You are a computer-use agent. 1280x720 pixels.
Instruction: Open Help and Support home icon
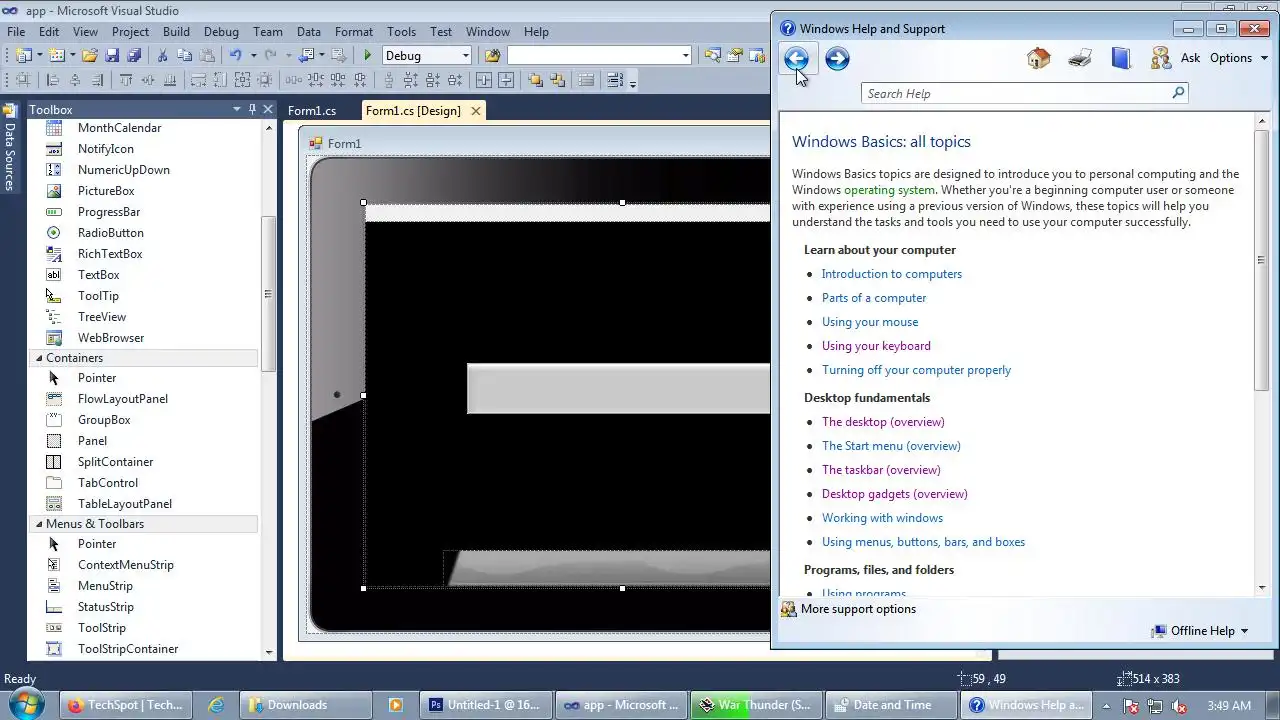point(1039,58)
